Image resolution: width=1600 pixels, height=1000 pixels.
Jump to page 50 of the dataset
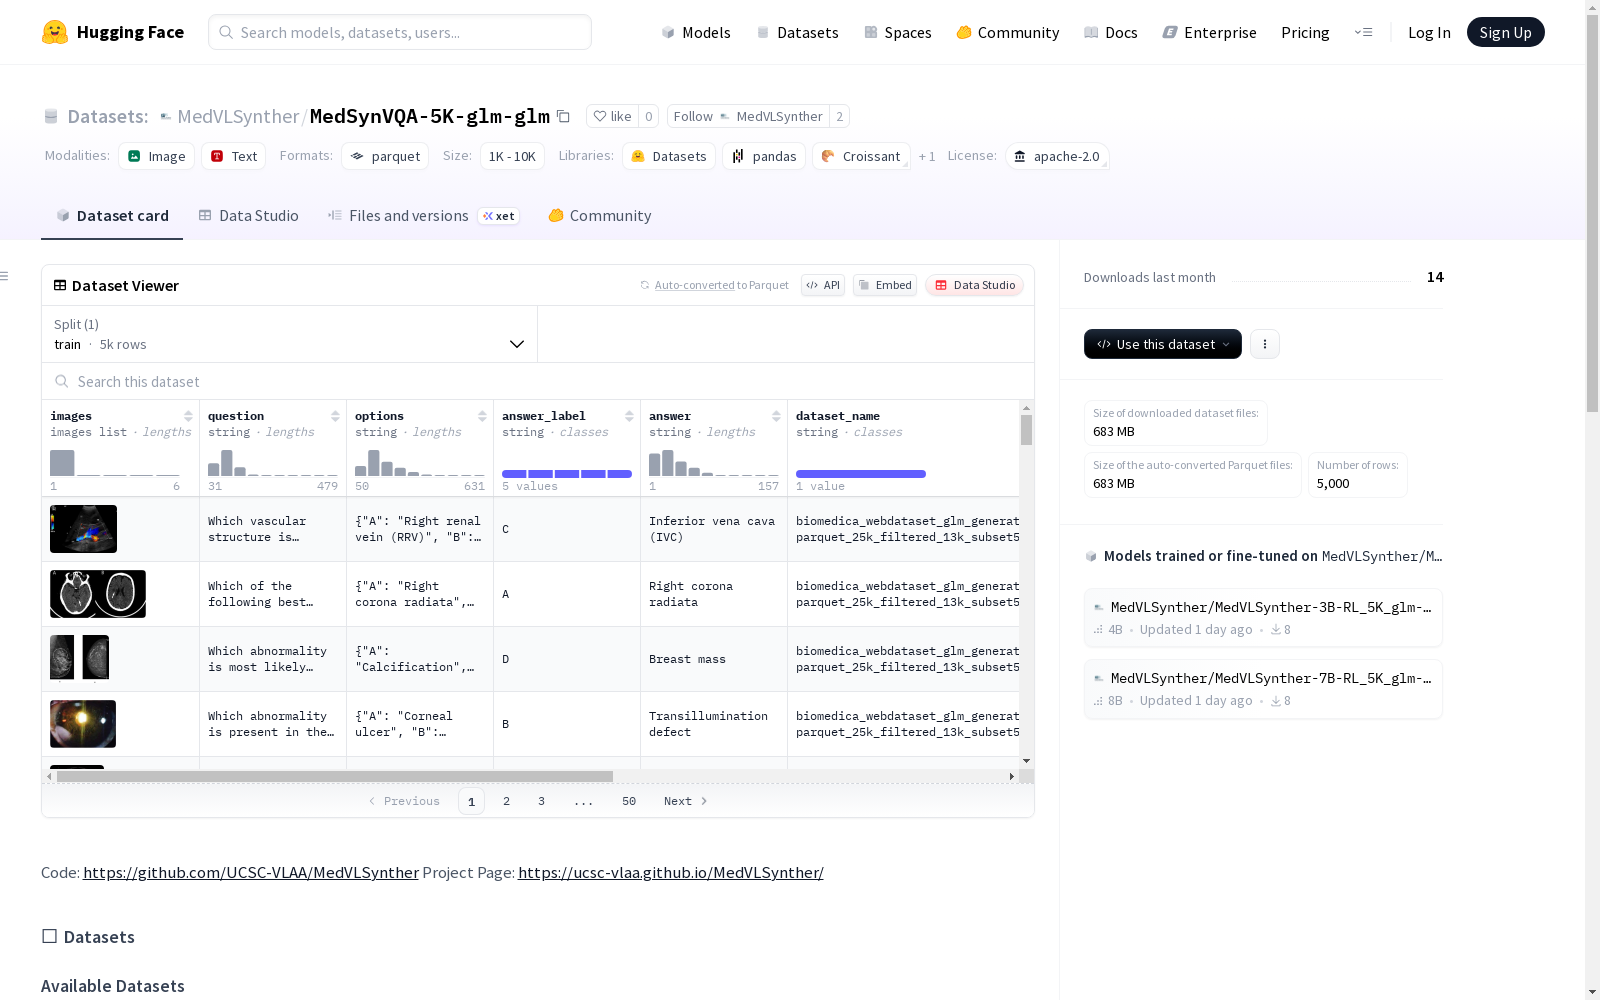(x=629, y=801)
